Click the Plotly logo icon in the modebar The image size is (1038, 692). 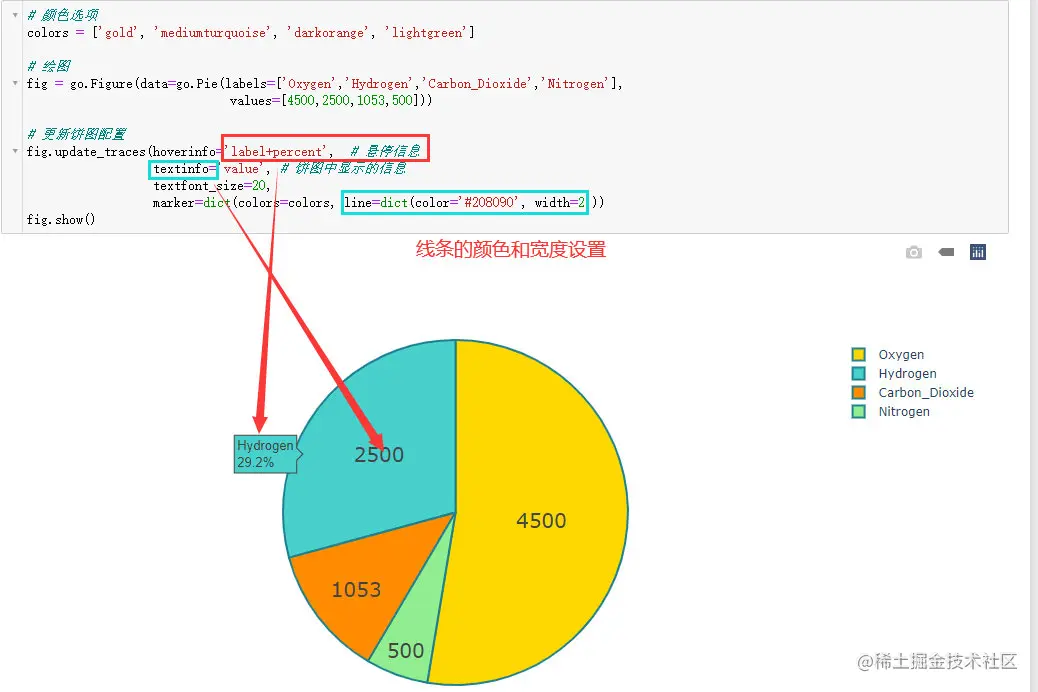pos(978,252)
